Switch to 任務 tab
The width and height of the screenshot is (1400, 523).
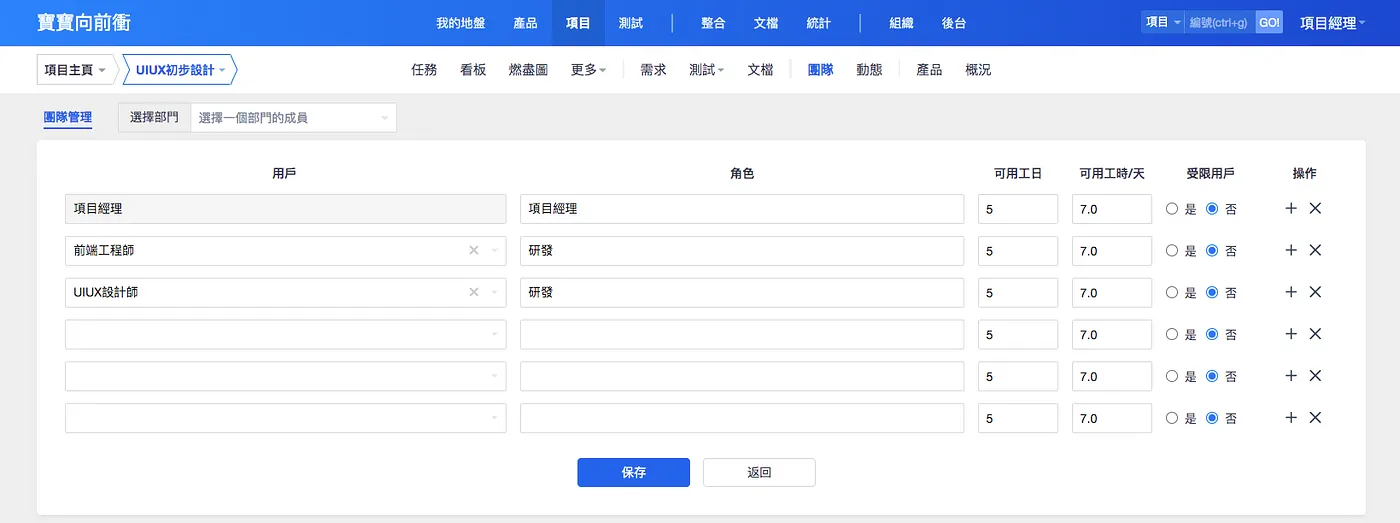(424, 70)
